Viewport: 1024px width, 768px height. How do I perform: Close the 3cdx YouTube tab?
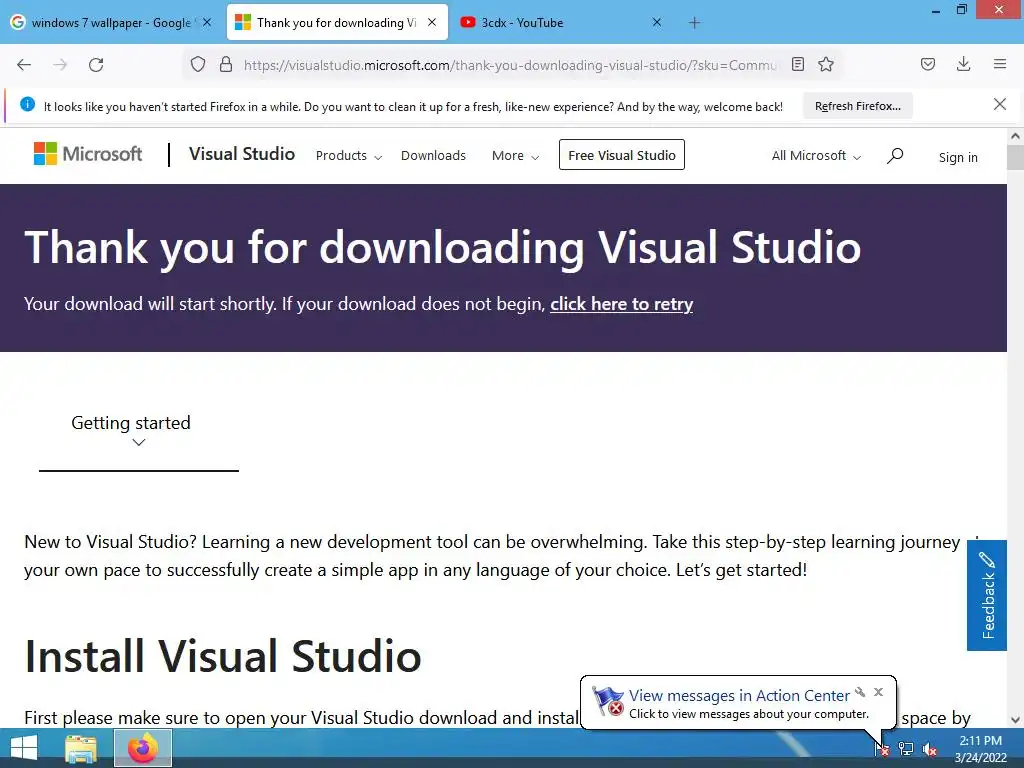656,22
